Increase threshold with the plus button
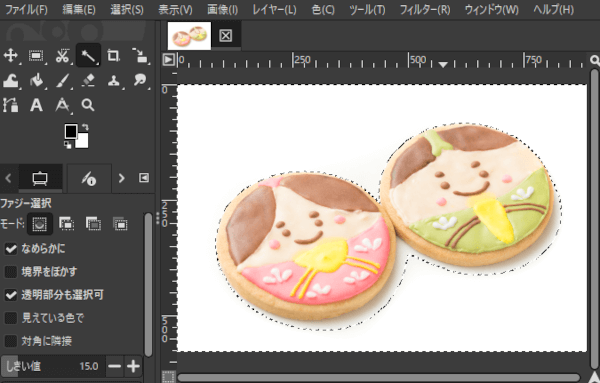The image size is (600, 383). pos(133,367)
